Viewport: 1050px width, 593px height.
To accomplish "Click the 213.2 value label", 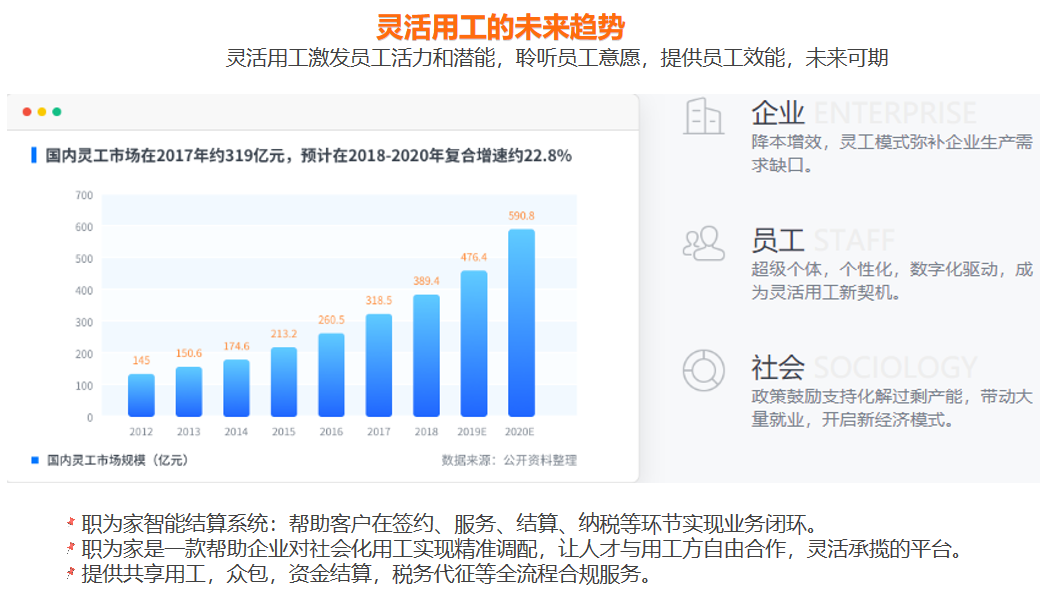I will [x=284, y=333].
